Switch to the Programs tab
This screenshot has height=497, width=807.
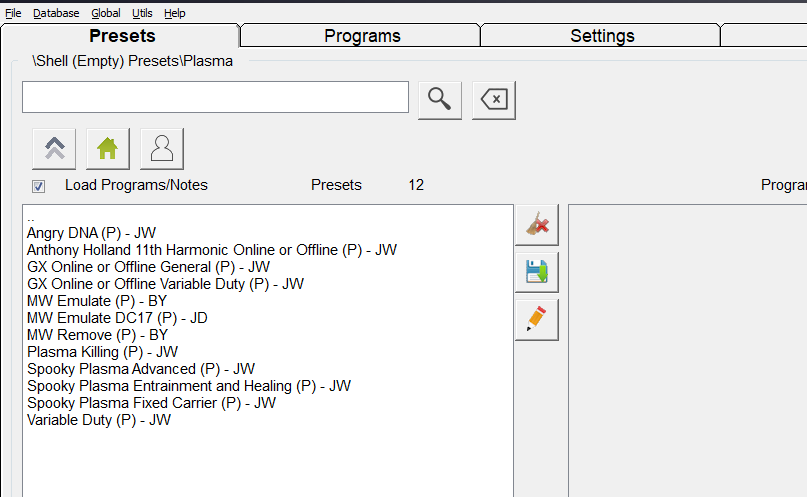click(x=362, y=36)
